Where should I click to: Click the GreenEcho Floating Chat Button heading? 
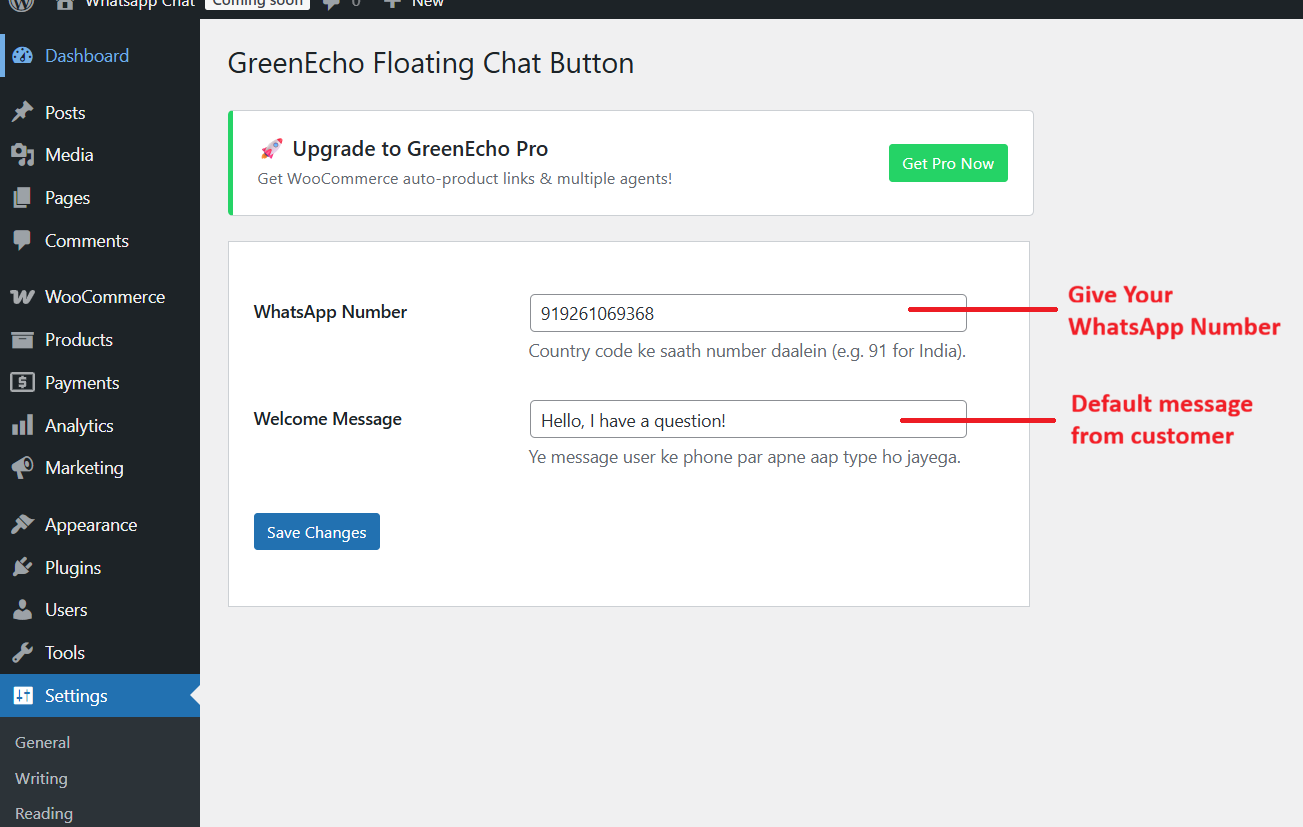pos(431,64)
